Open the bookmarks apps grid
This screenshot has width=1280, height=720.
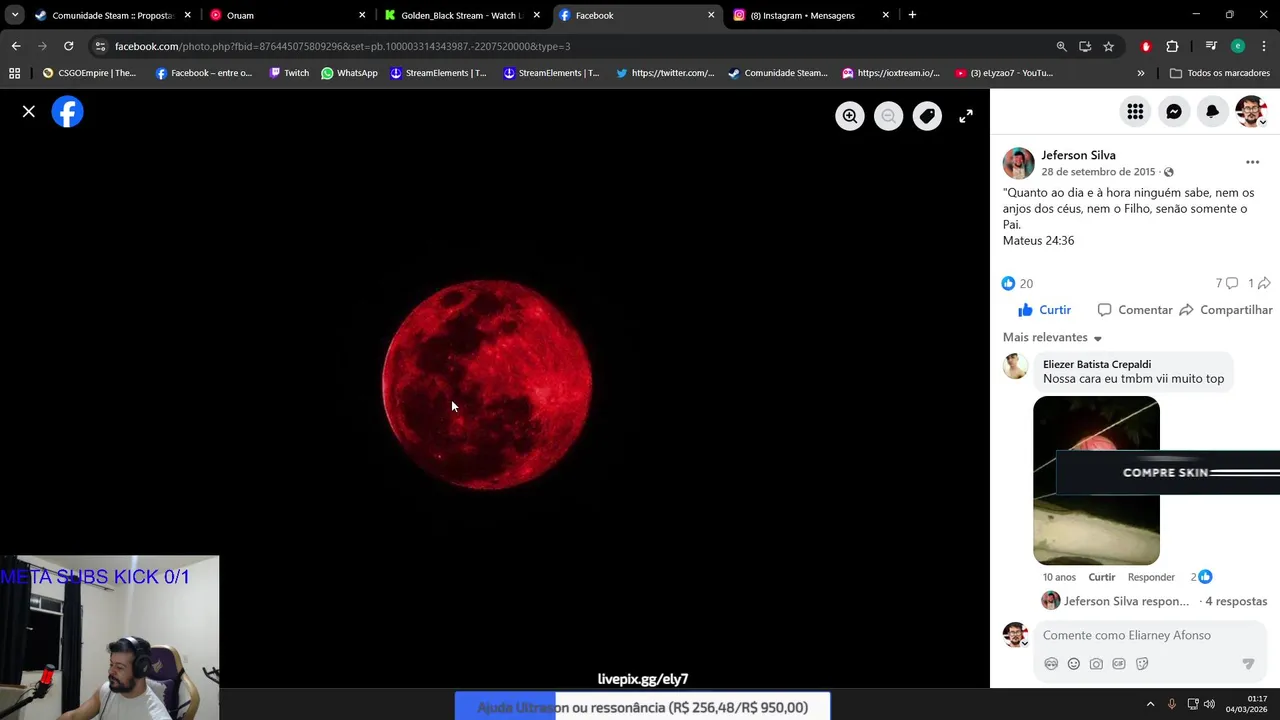[14, 73]
